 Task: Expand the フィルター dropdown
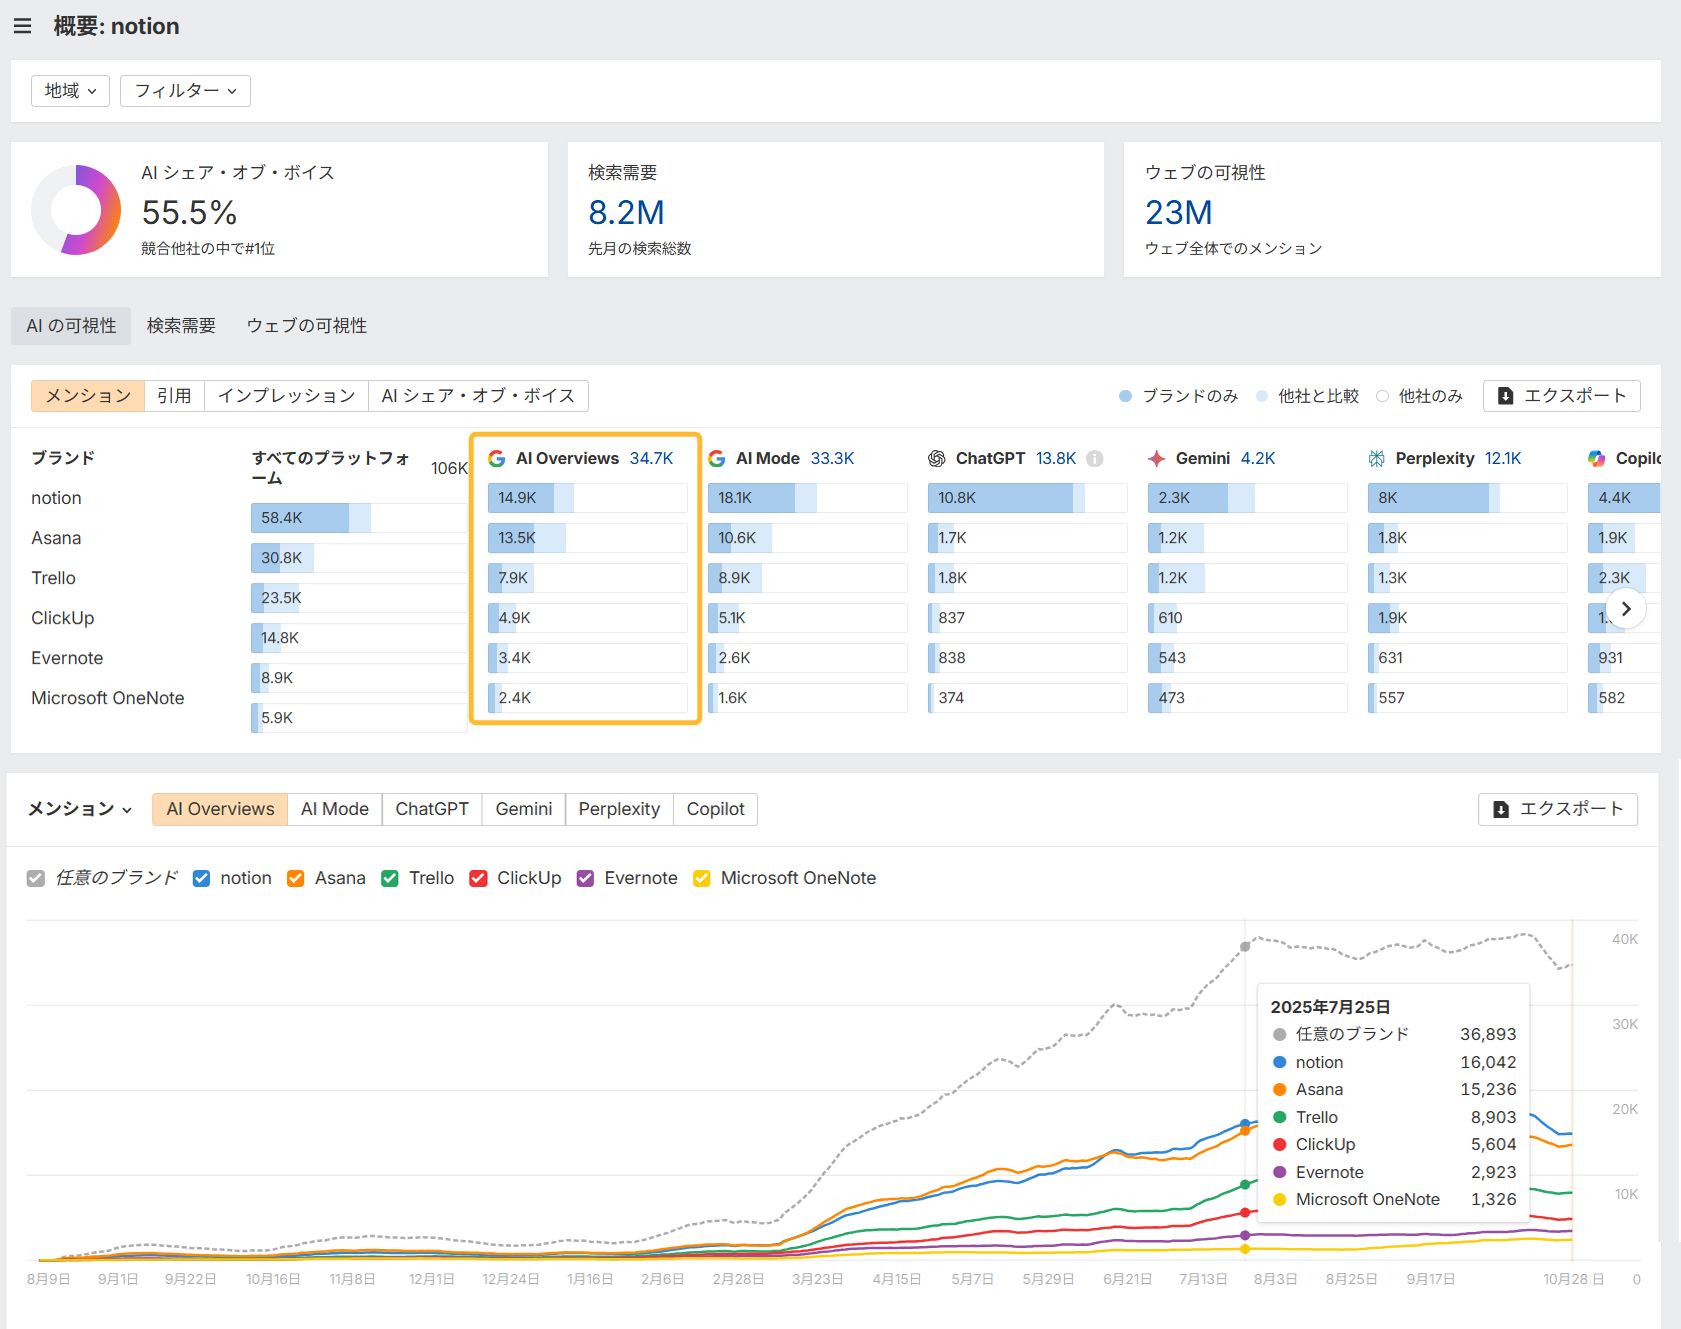pos(185,91)
